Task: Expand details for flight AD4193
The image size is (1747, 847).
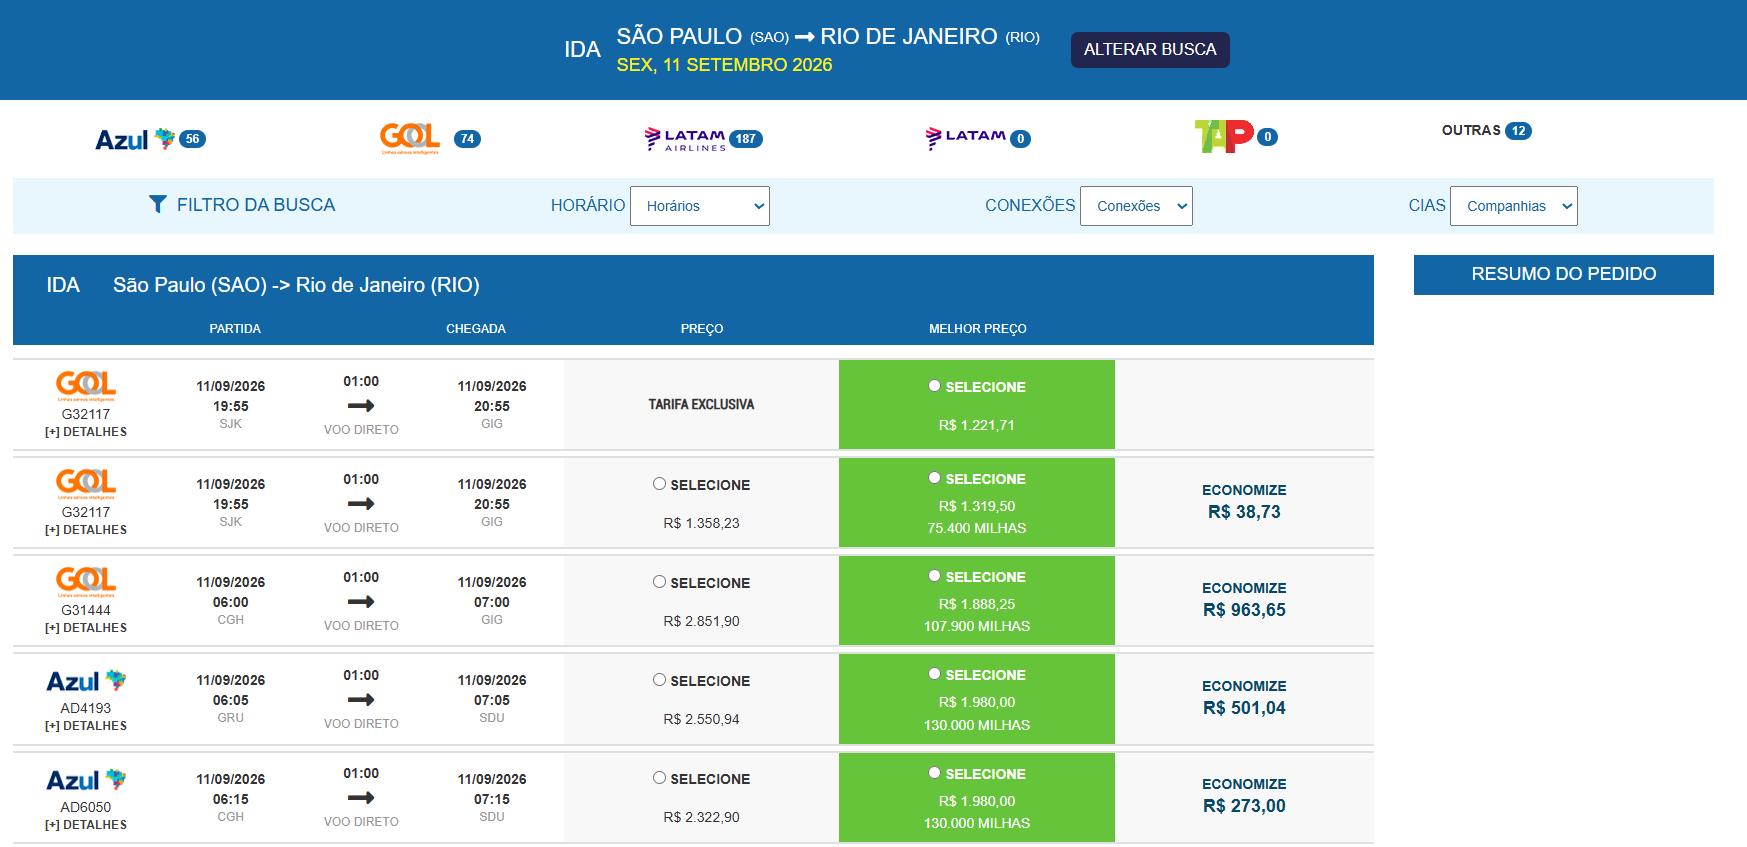Action: click(86, 726)
